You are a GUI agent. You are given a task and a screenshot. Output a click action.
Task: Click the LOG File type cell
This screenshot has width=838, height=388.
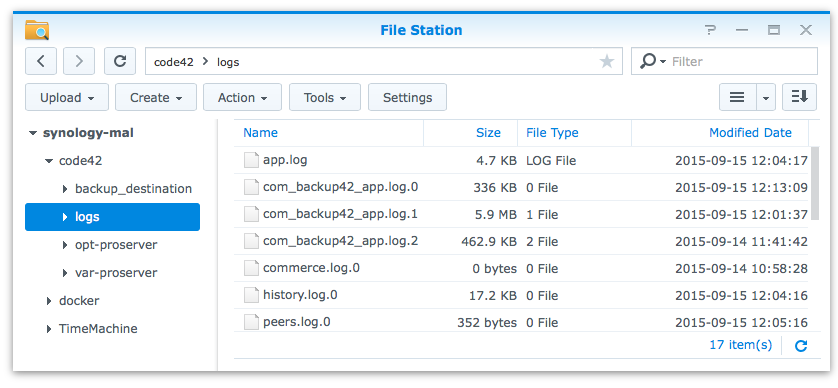point(551,160)
